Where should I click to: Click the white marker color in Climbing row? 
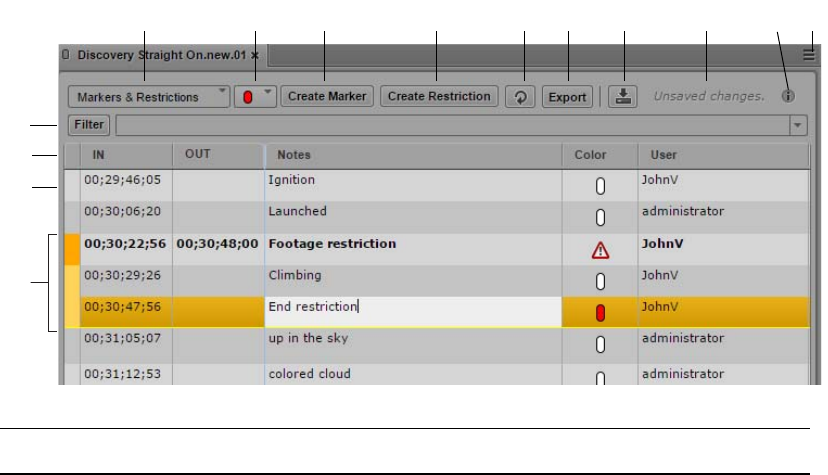[600, 281]
